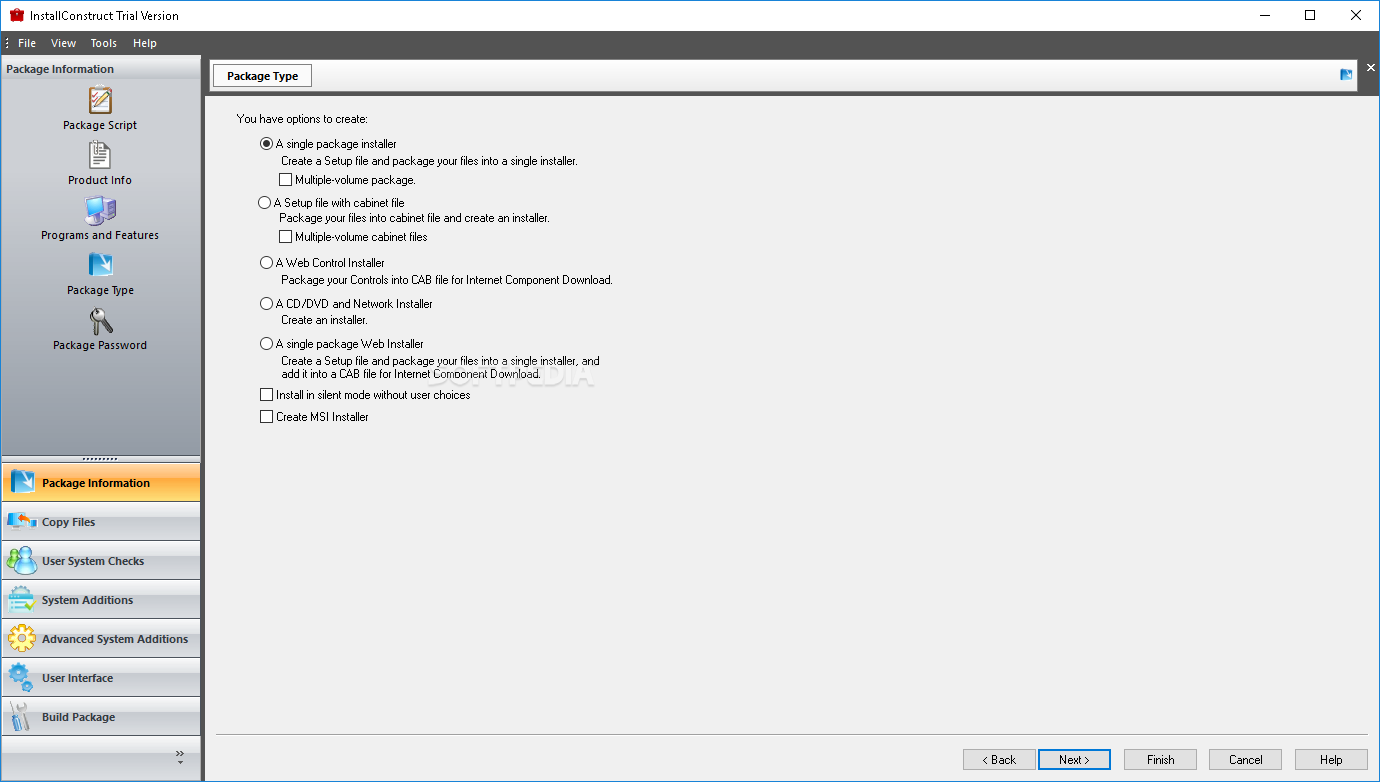
Task: Open the Package Type icon
Action: coord(100,265)
